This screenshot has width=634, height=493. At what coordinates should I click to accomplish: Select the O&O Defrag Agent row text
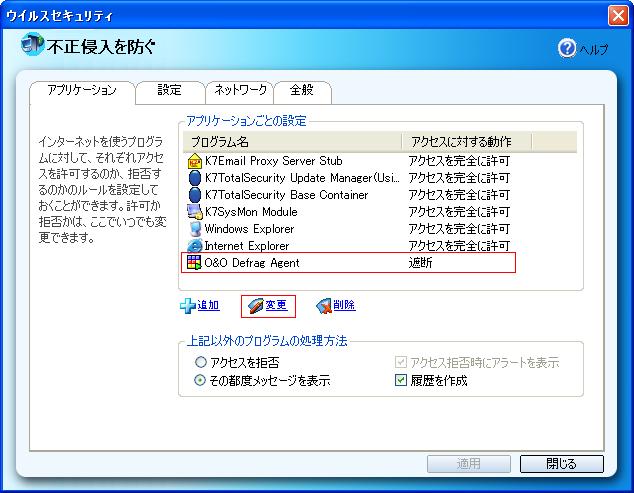(252, 263)
